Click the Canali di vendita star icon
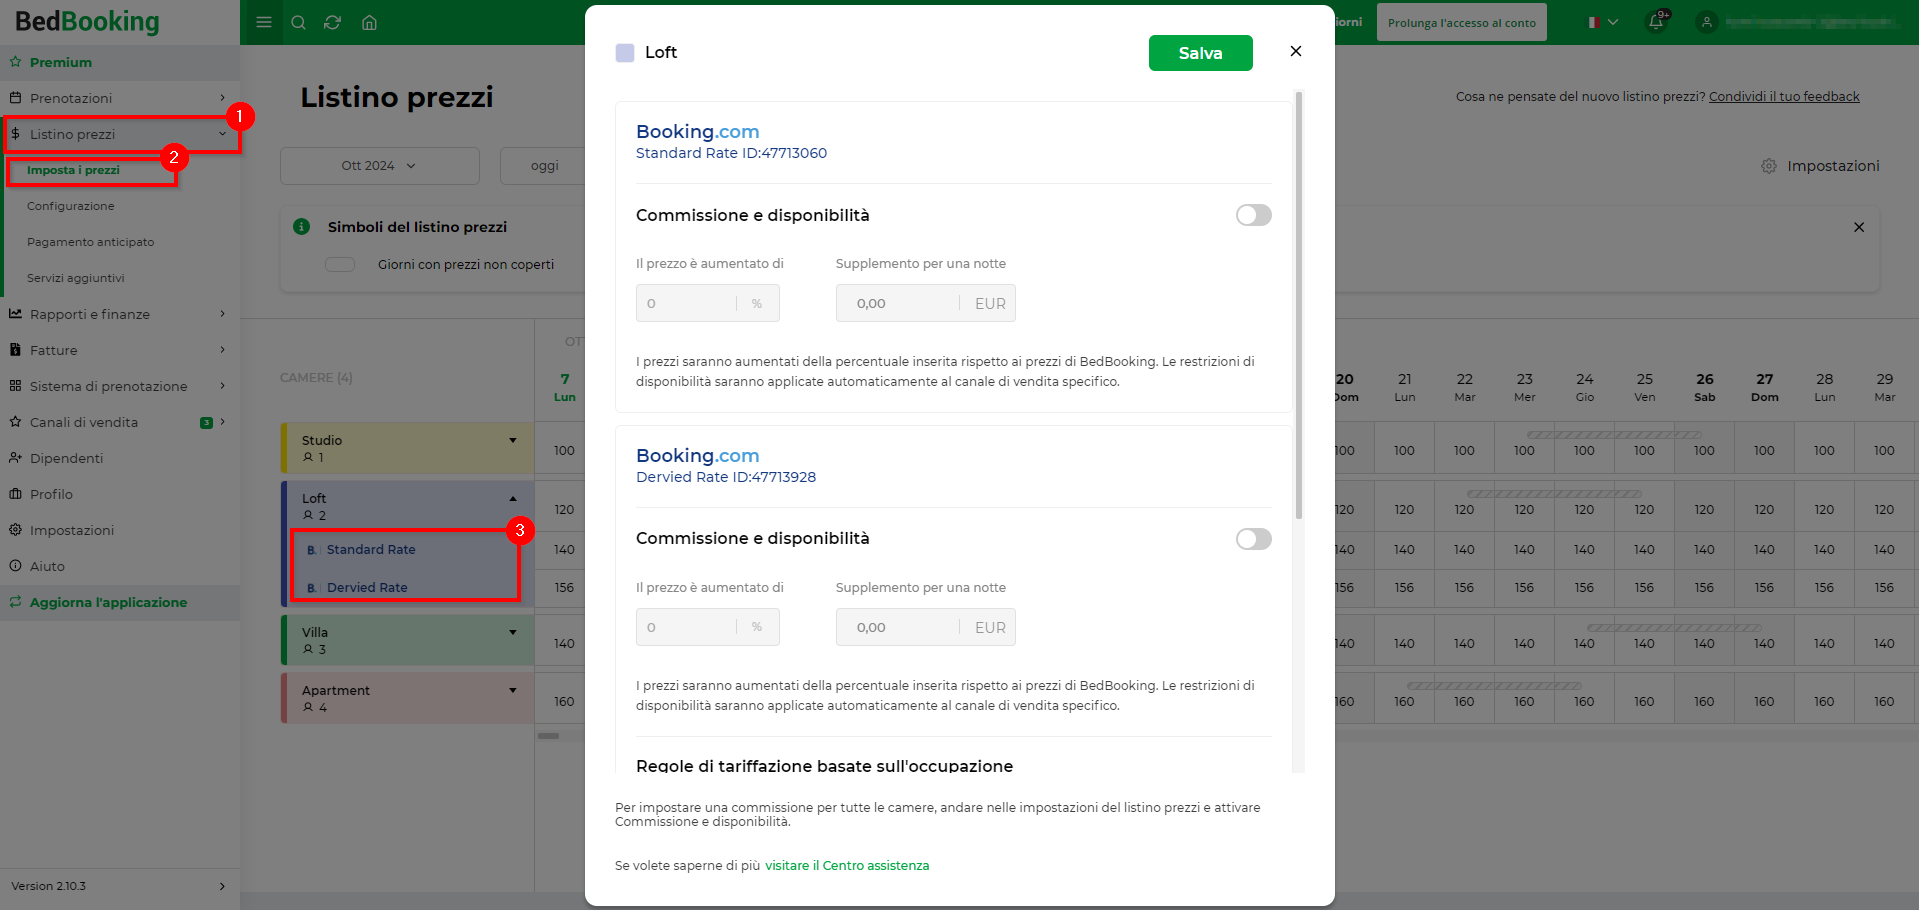 [x=15, y=422]
